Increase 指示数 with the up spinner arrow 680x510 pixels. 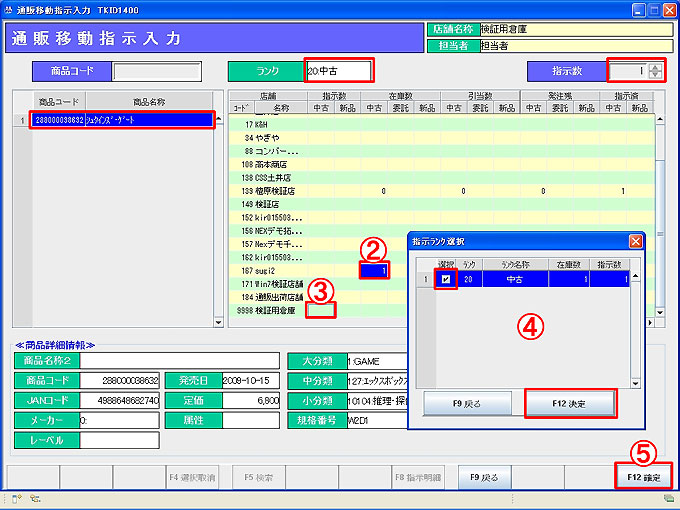(655, 68)
